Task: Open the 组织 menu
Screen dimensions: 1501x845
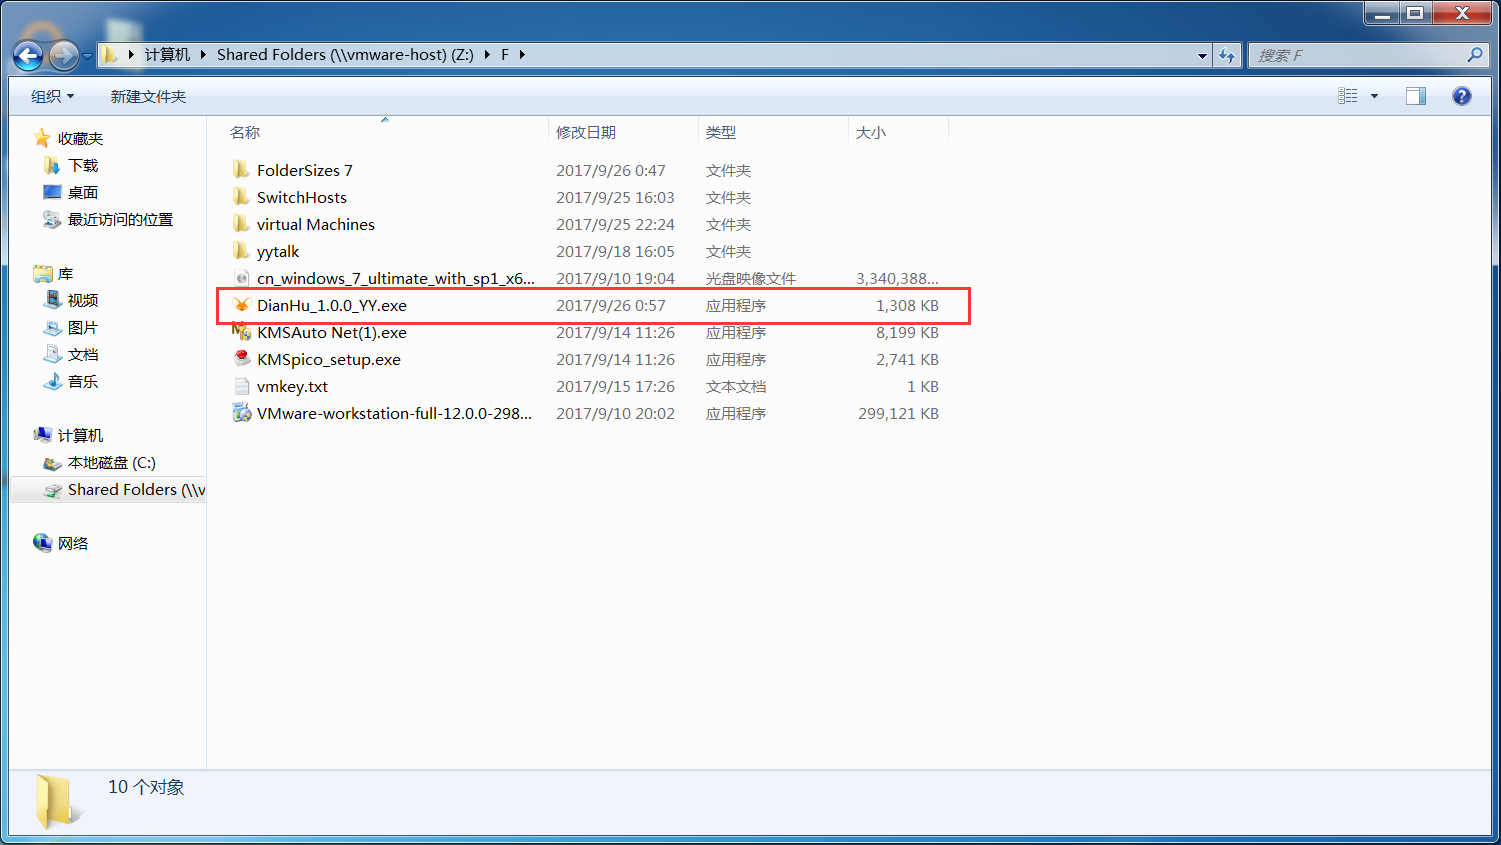Action: [x=52, y=96]
